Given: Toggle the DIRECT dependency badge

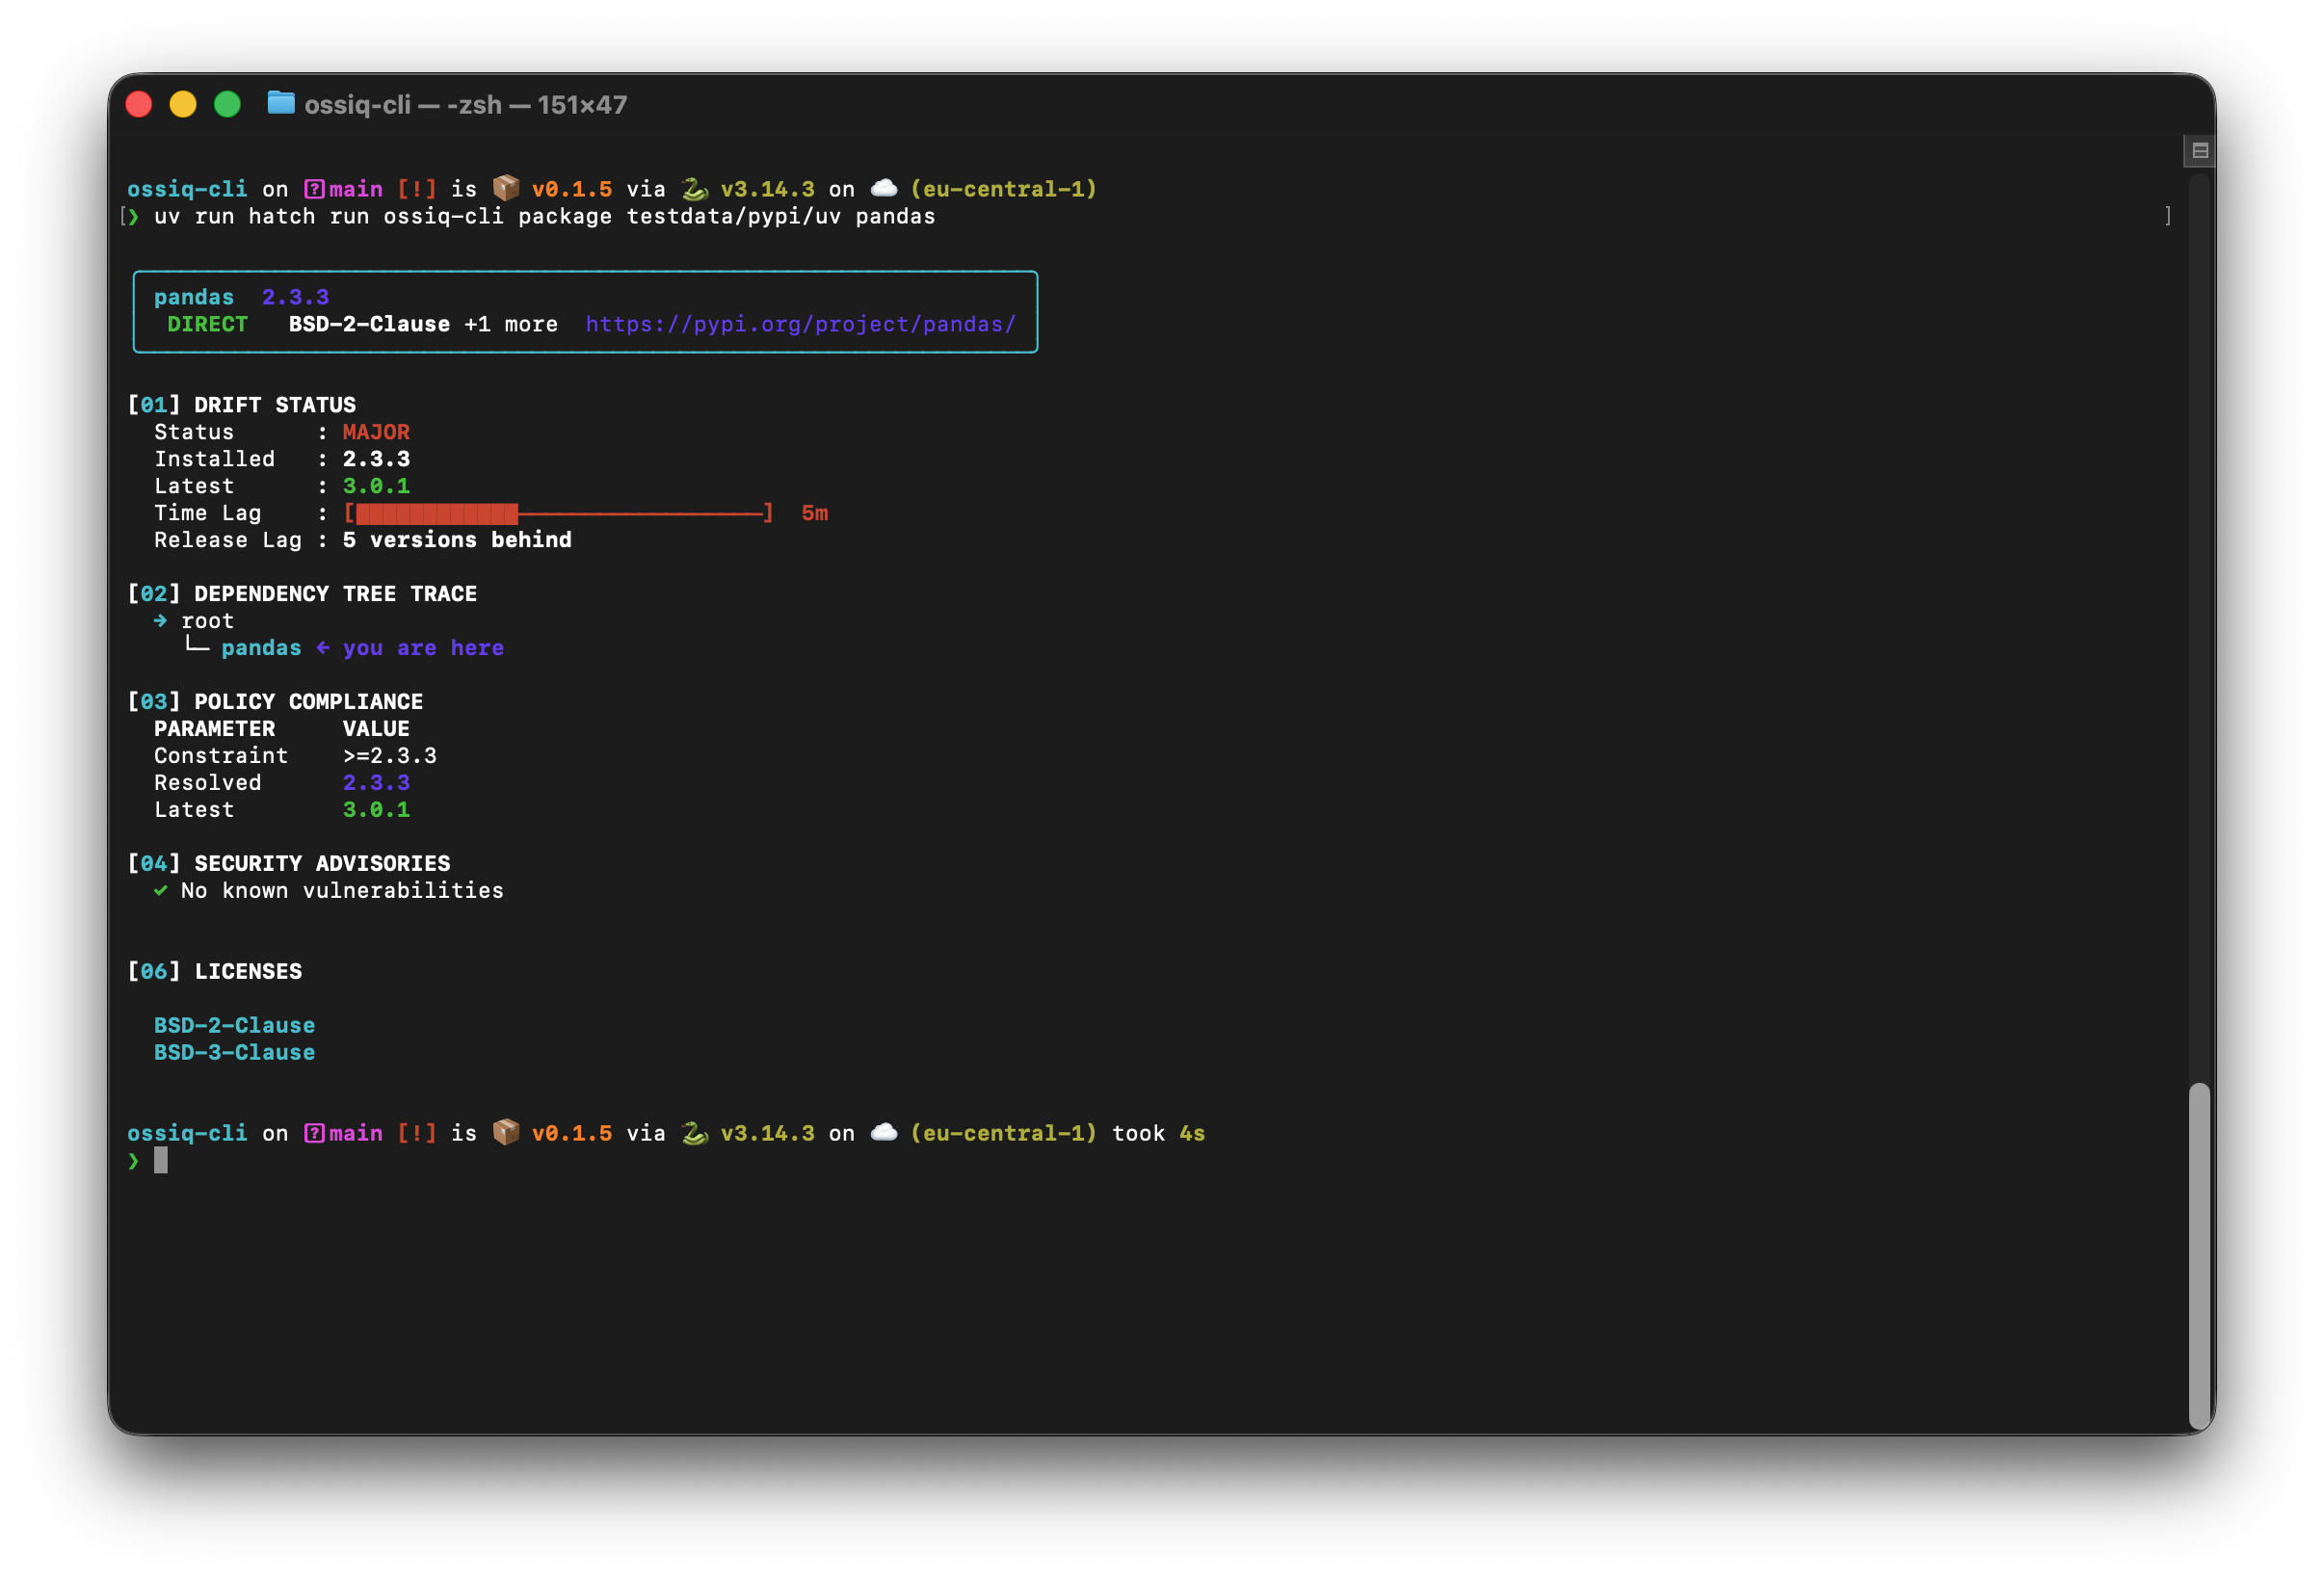Looking at the screenshot, I should [x=207, y=324].
